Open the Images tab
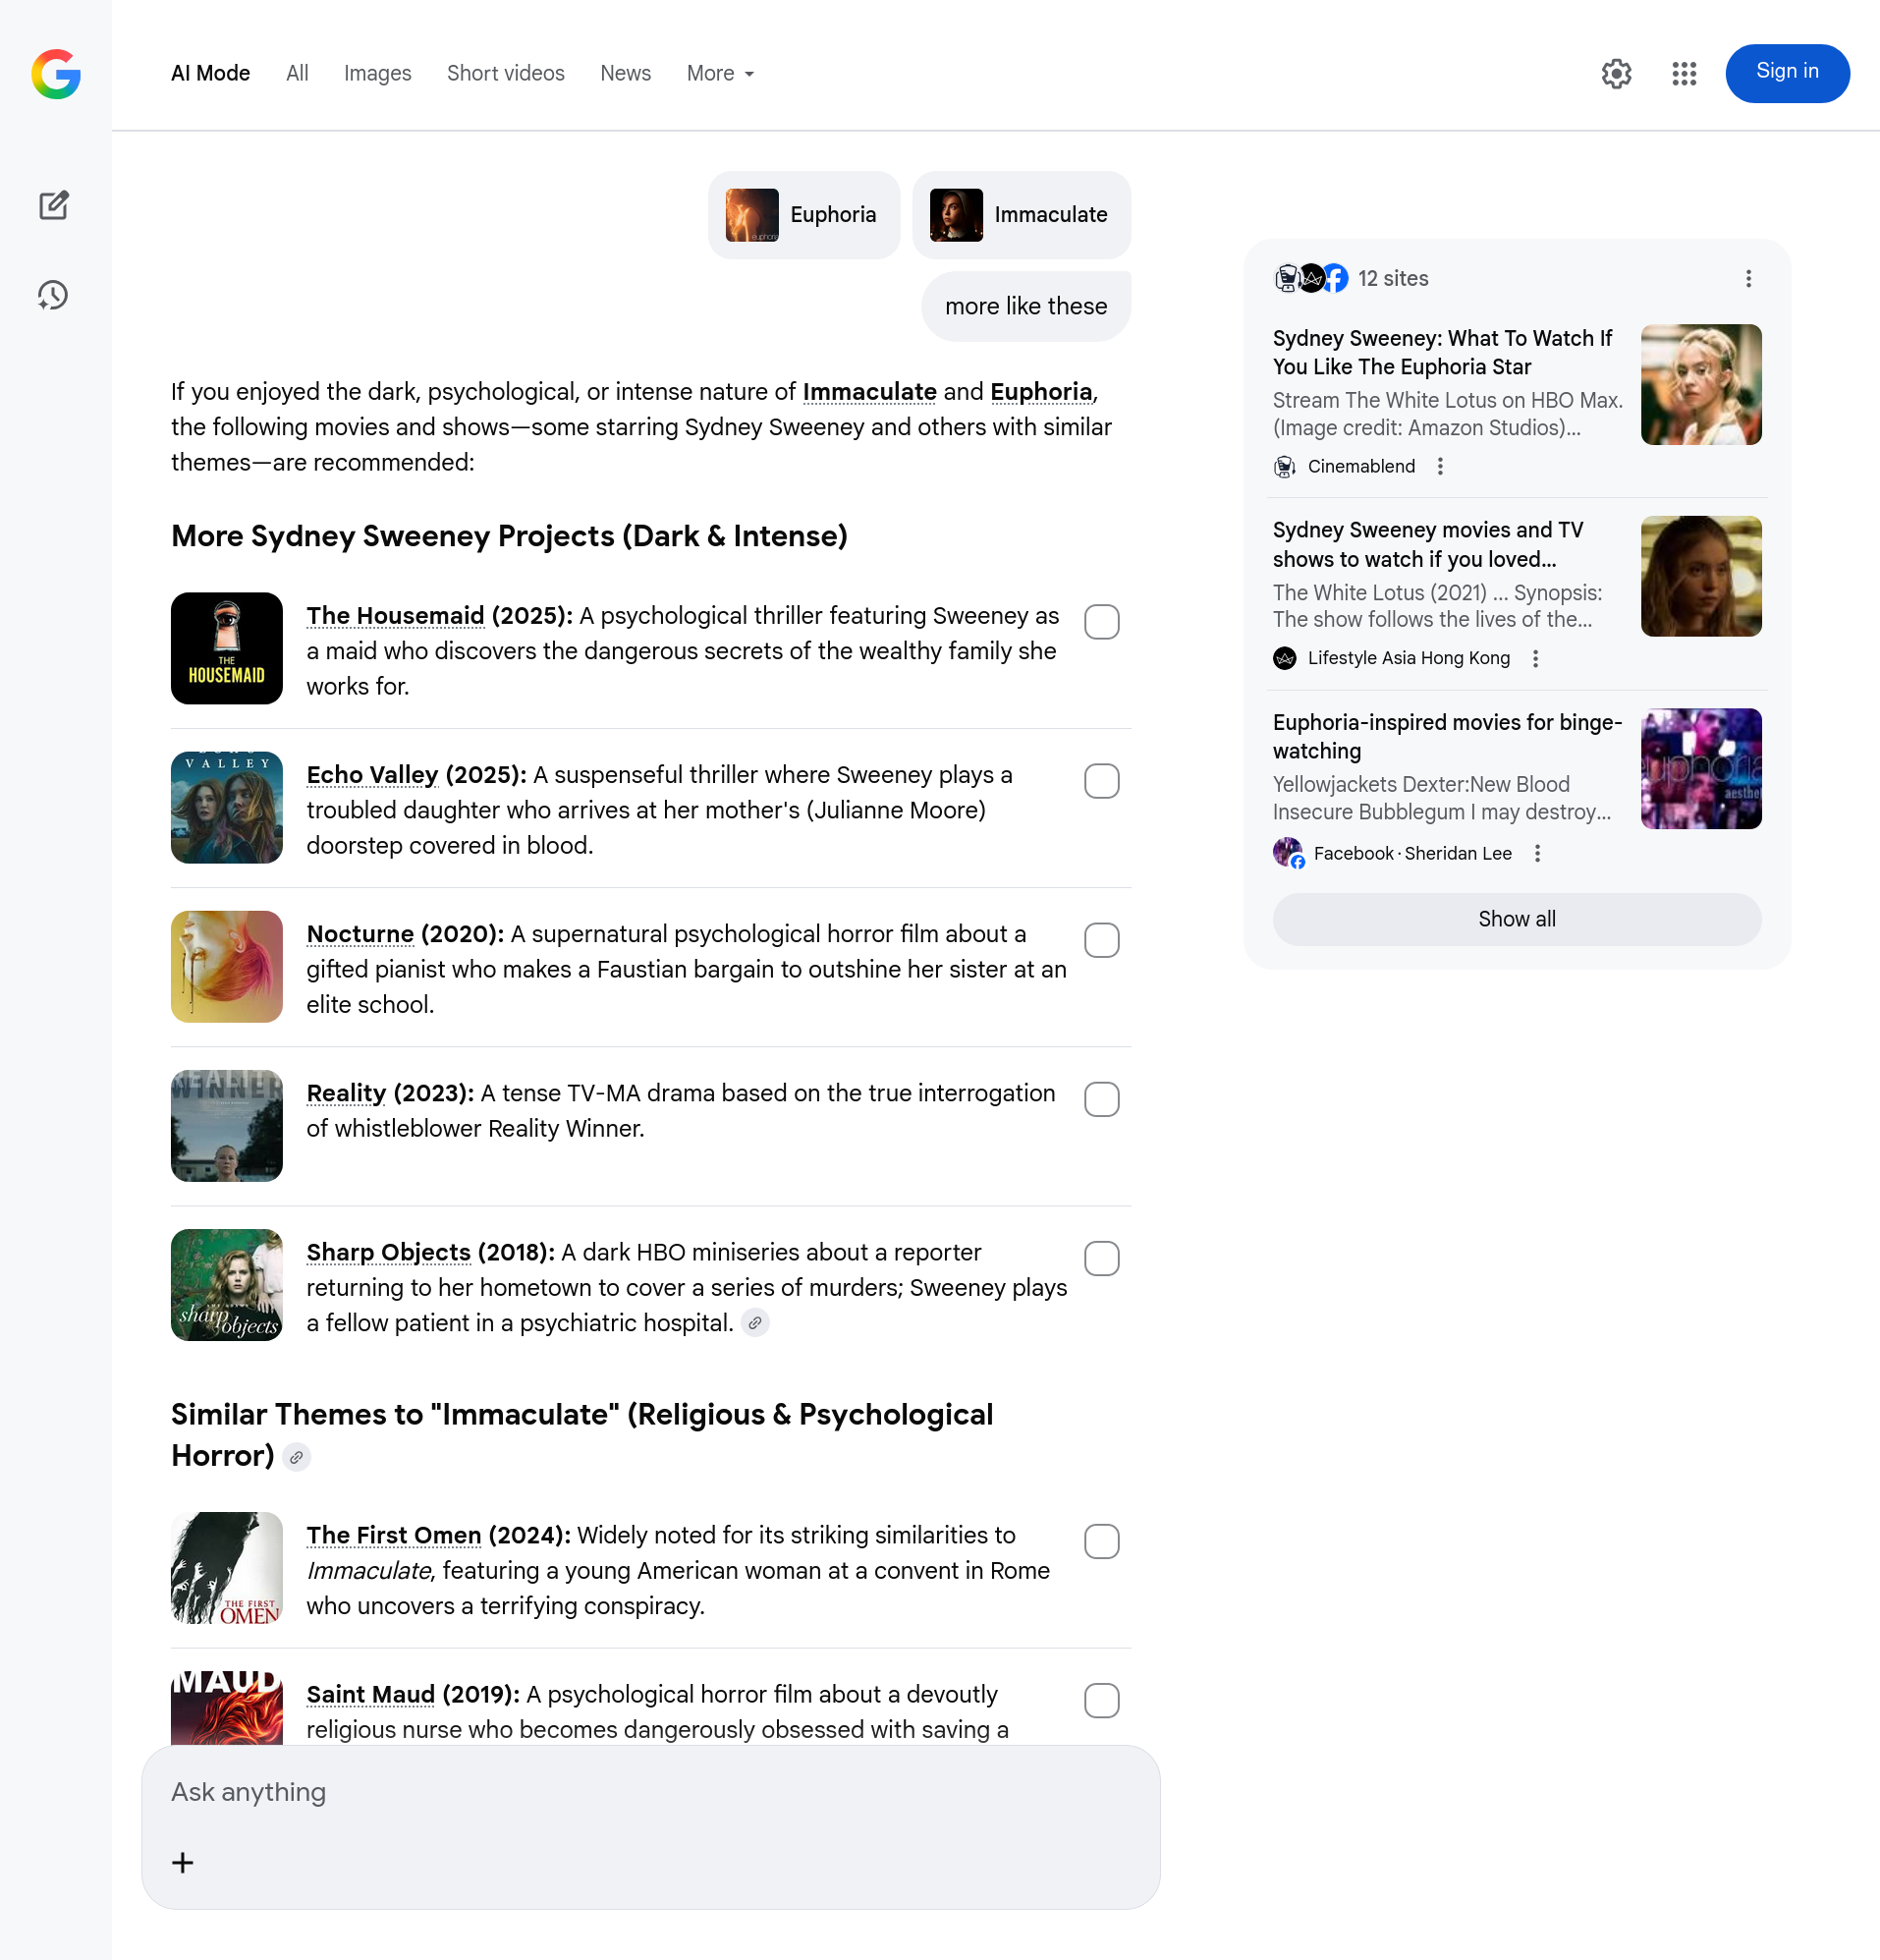The image size is (1880, 1960). tap(377, 73)
